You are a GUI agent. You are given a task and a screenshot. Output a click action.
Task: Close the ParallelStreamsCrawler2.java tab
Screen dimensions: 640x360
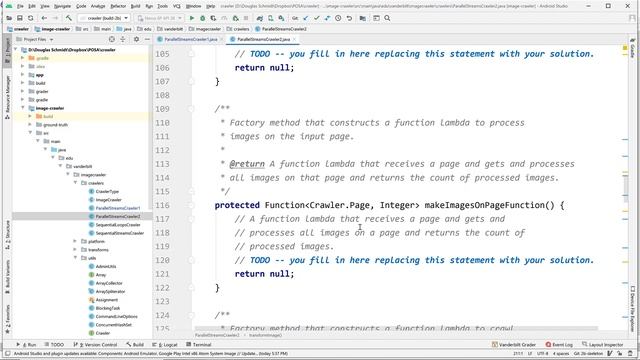tap(294, 39)
